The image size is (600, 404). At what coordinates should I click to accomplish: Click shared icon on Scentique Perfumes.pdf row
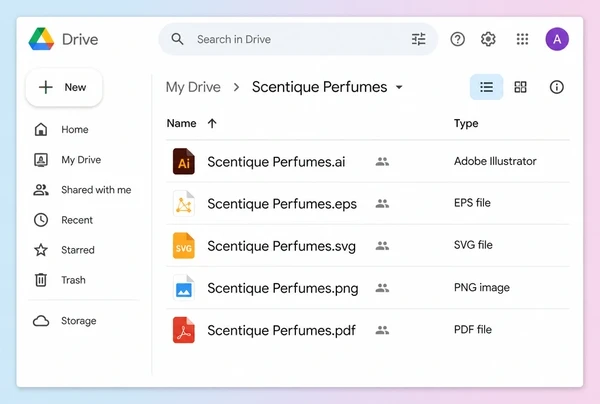(382, 330)
